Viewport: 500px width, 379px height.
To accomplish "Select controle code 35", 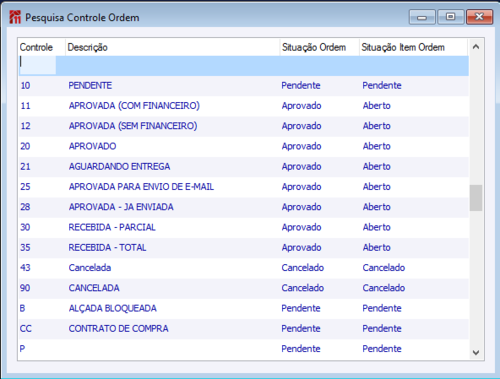I will click(x=25, y=248).
